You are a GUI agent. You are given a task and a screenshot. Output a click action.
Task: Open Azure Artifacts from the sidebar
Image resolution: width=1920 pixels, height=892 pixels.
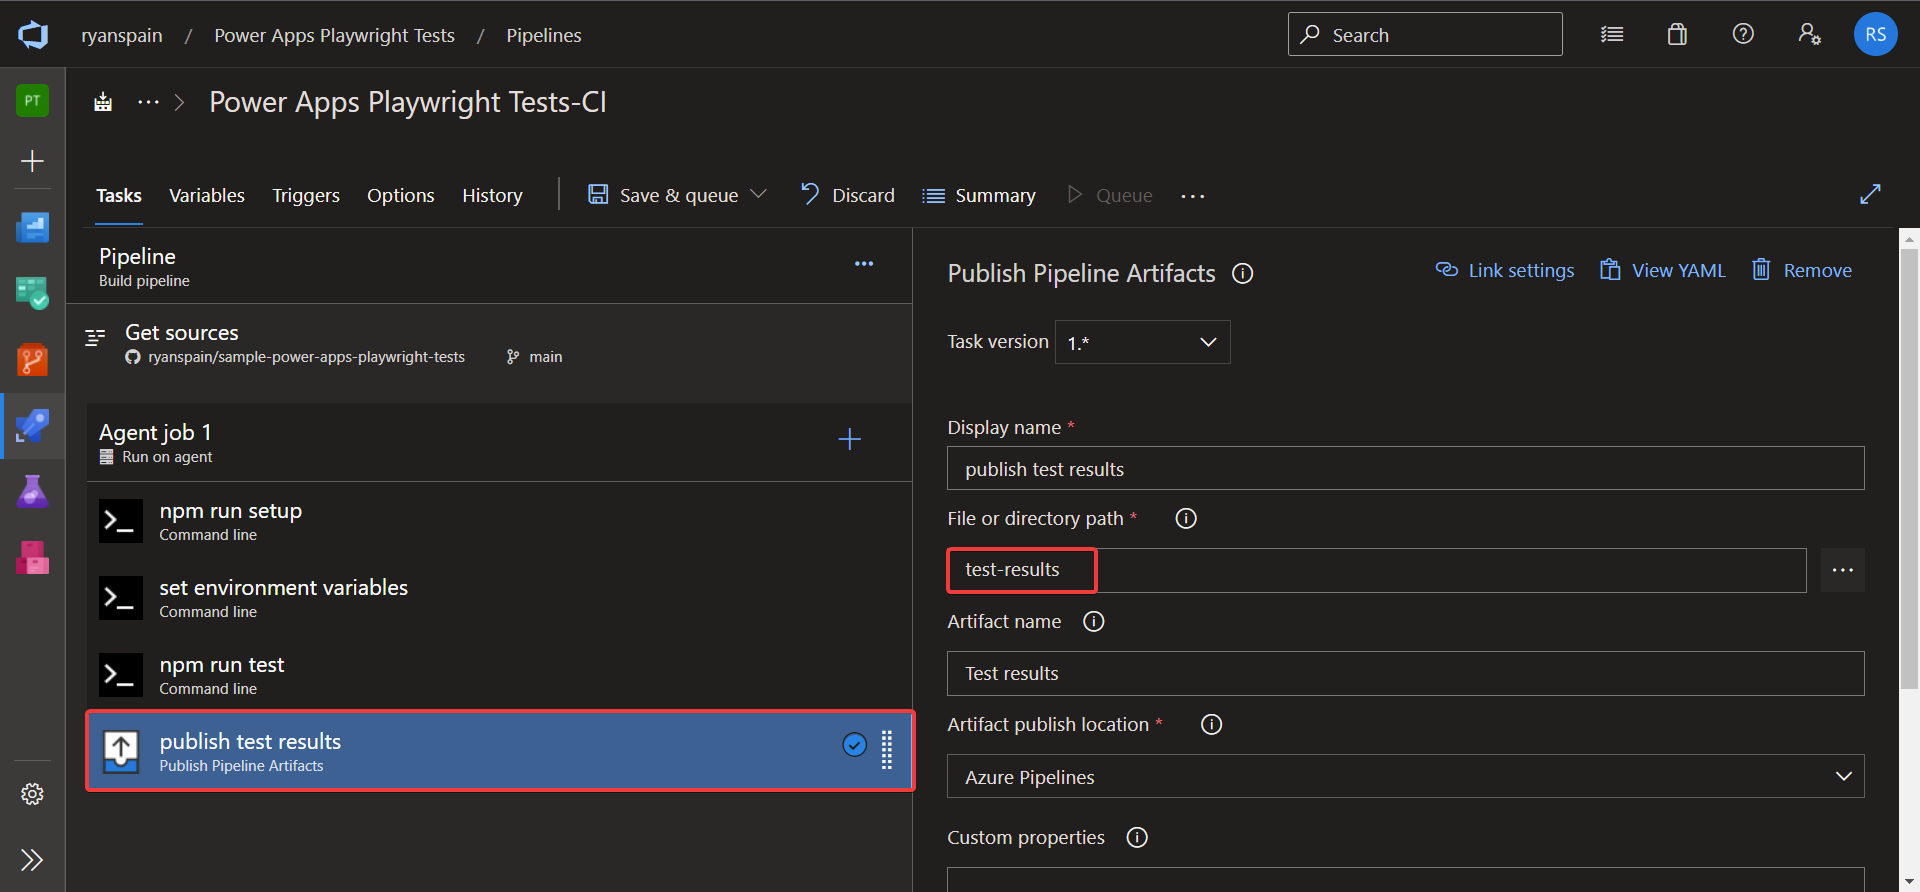coord(33,557)
